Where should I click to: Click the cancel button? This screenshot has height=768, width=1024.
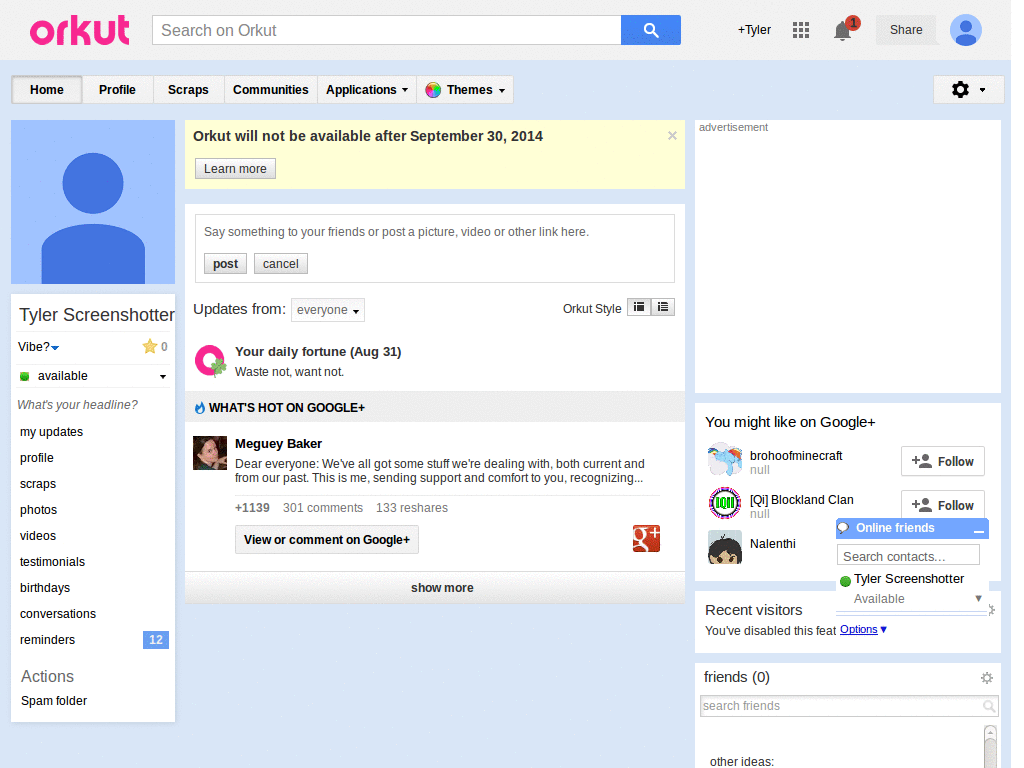click(281, 264)
